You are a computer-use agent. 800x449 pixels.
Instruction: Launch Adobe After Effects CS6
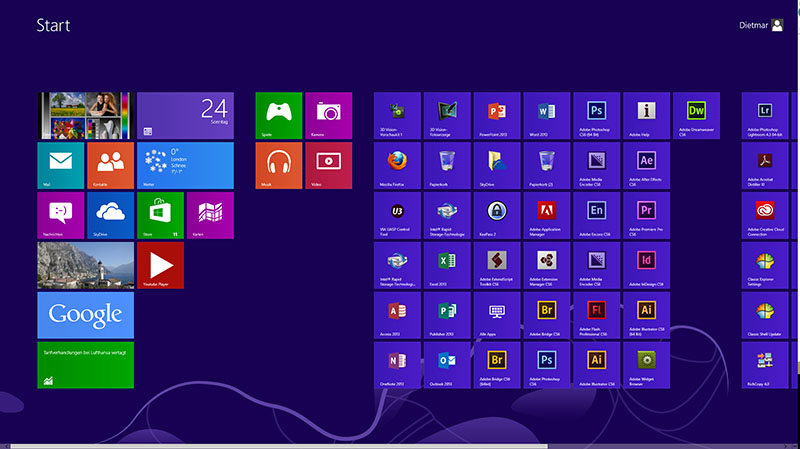646,165
